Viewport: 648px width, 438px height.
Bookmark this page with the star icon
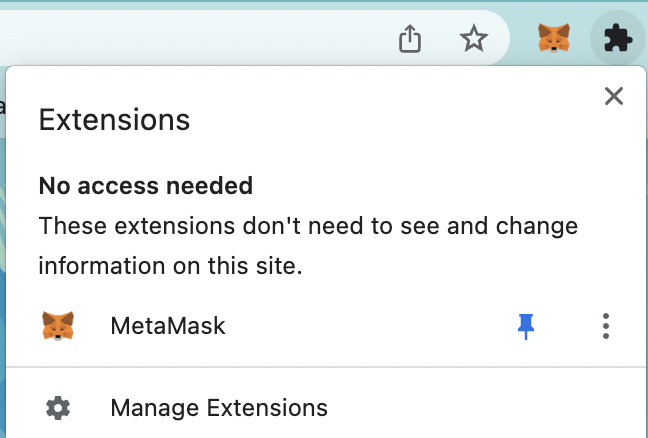pyautogui.click(x=473, y=39)
